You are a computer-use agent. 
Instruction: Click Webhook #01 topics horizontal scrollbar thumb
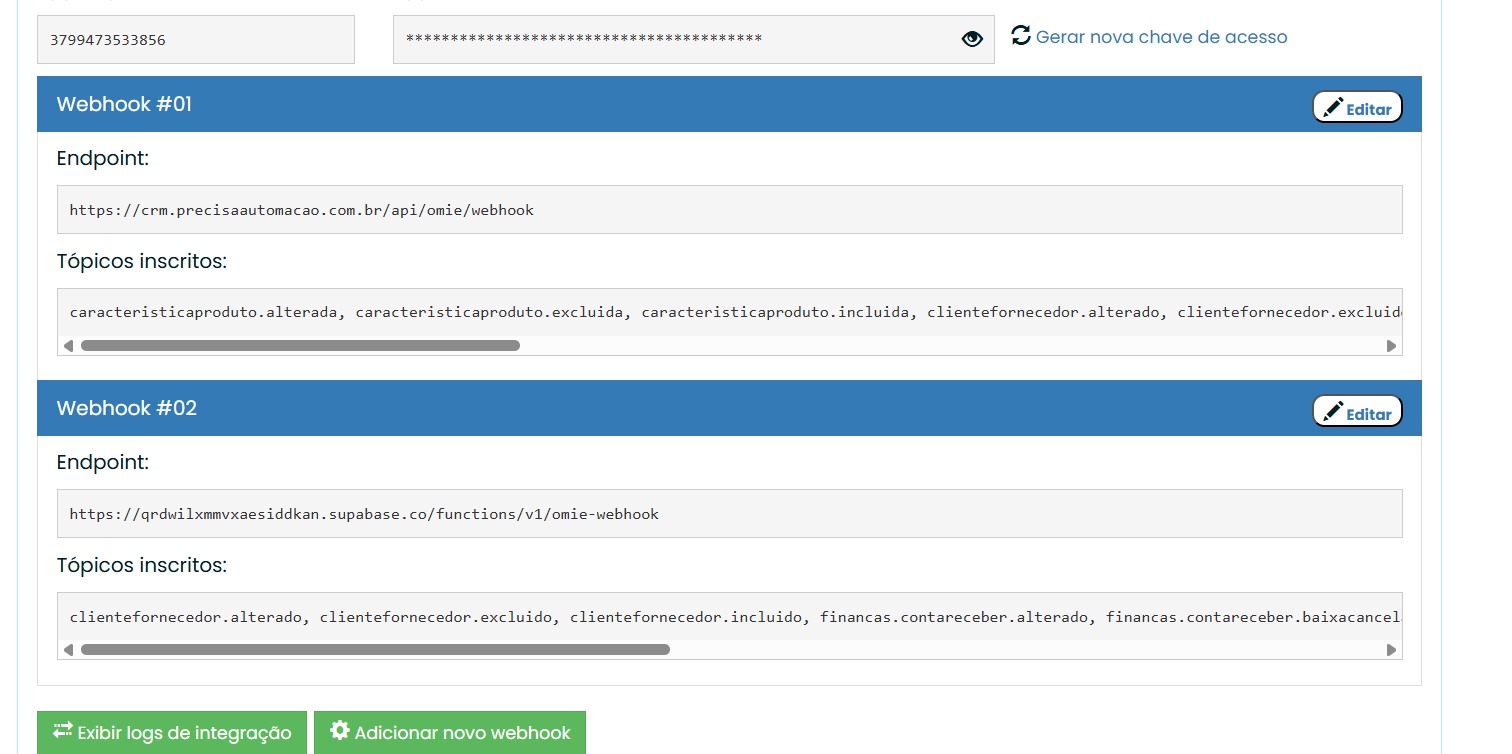tap(300, 346)
